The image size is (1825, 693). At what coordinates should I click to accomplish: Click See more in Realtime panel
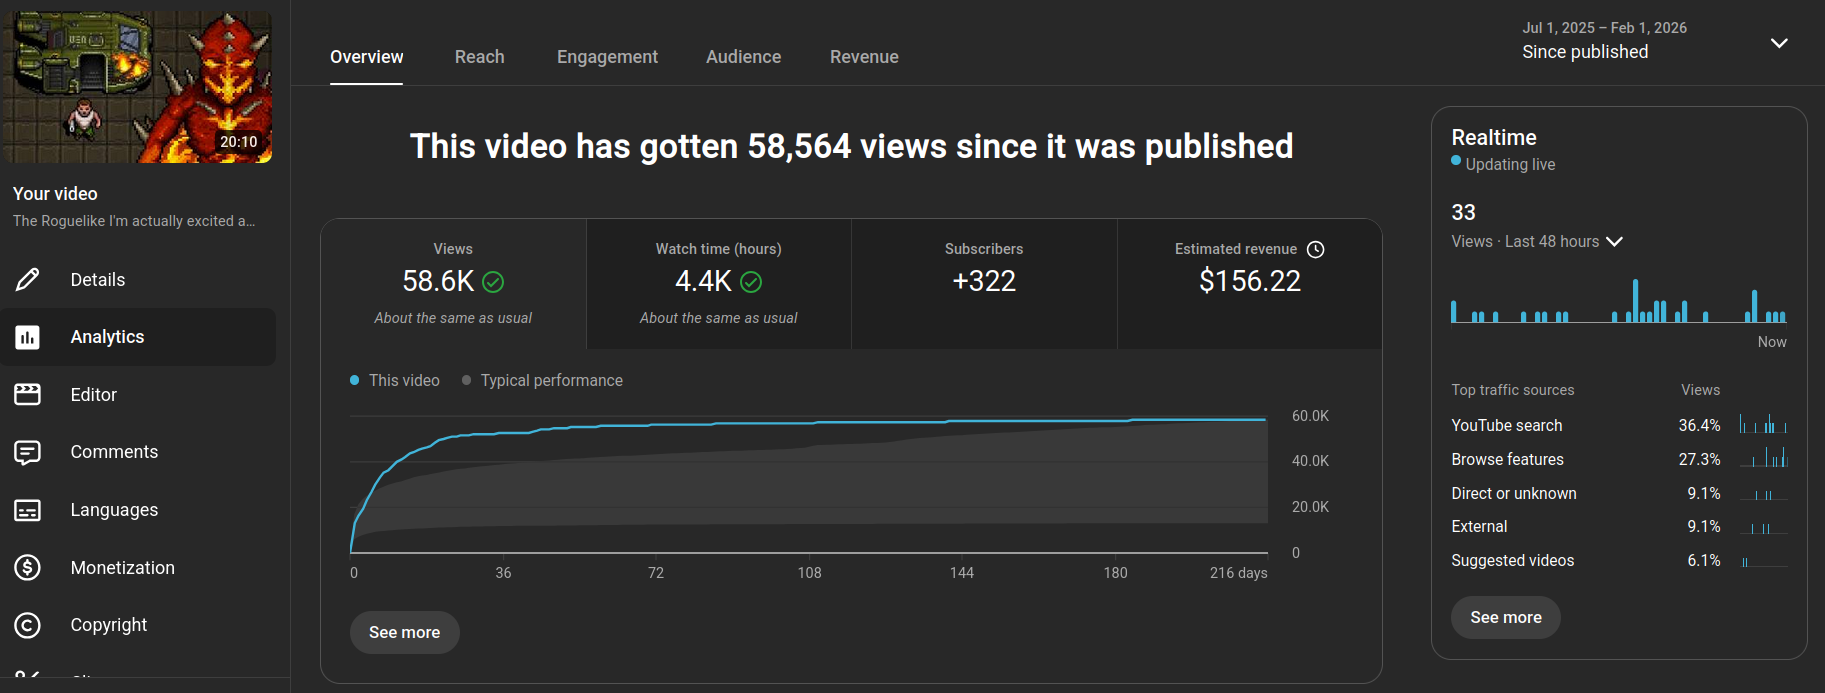coord(1505,617)
